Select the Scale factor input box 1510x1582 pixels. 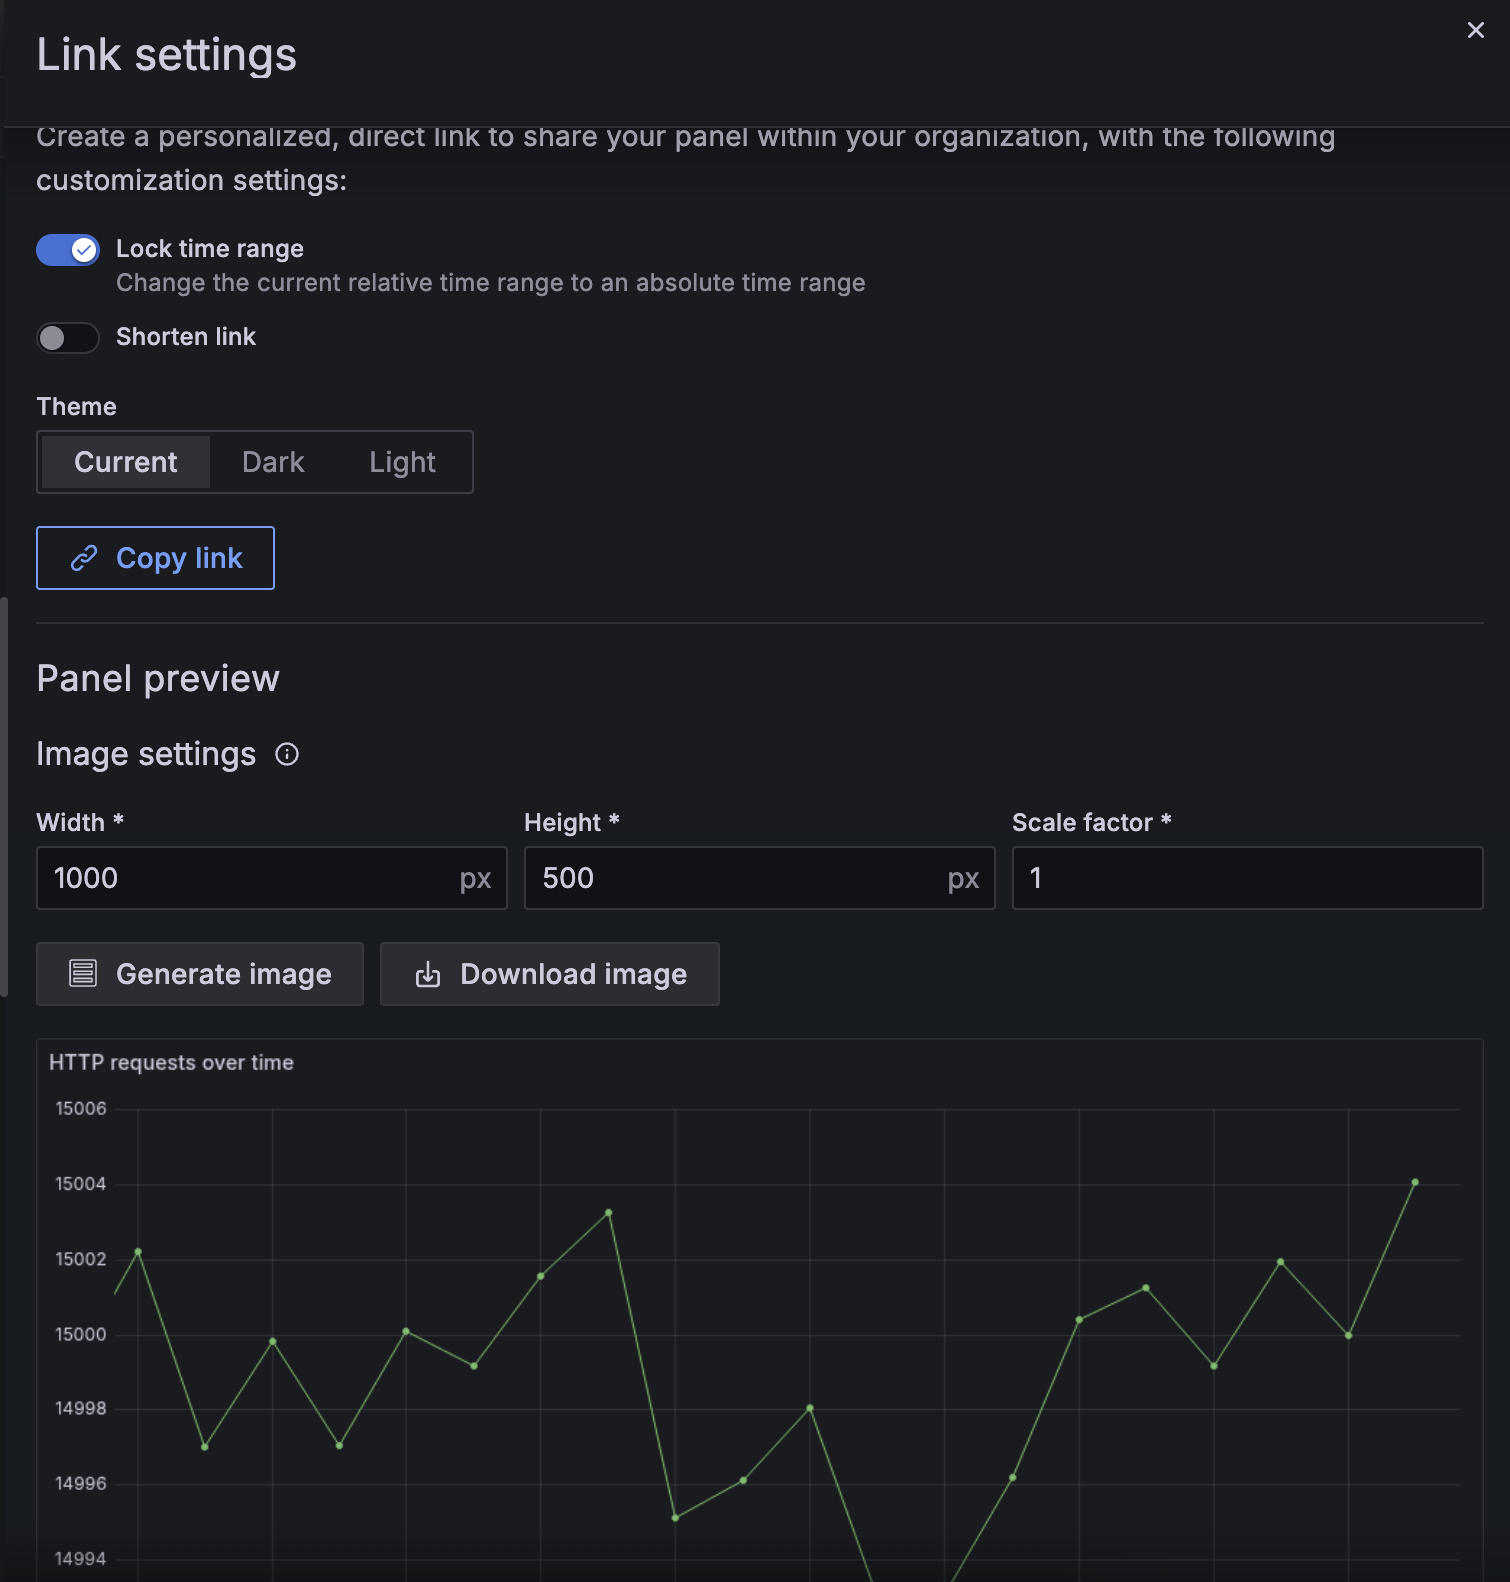(1246, 878)
